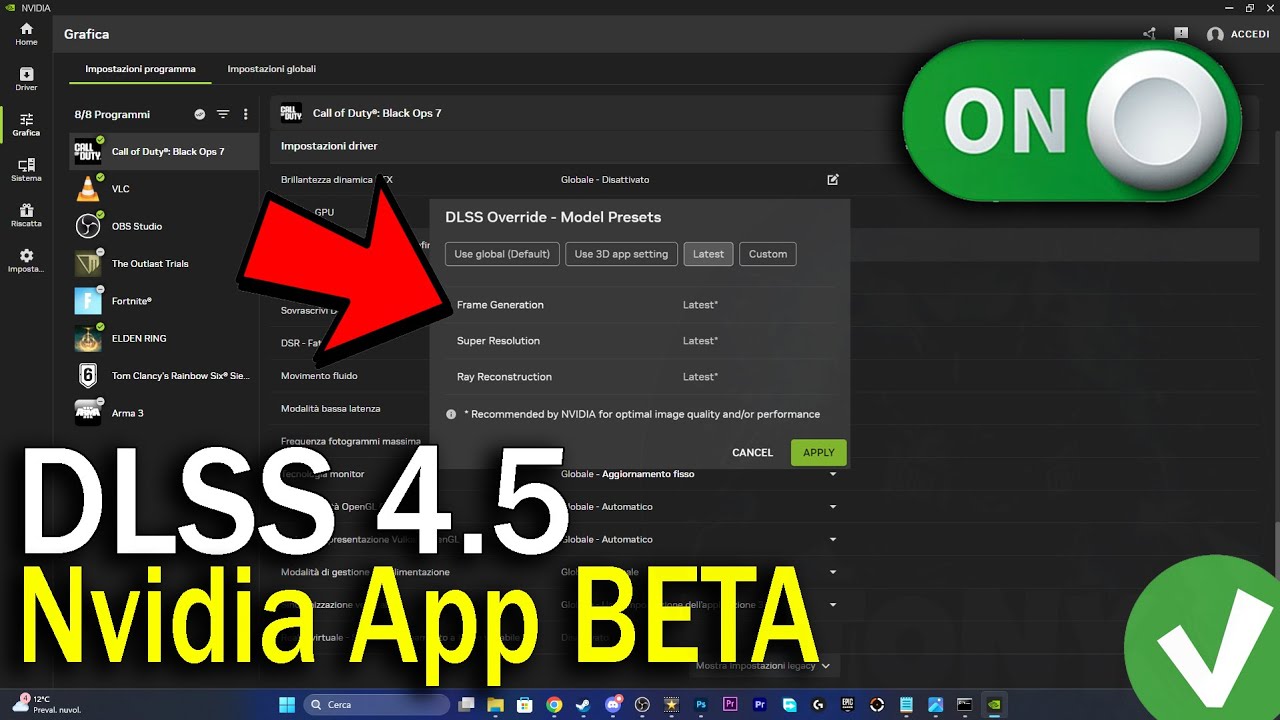Viewport: 1280px width, 720px height.
Task: Open Photoshop from the taskbar
Action: coord(701,704)
